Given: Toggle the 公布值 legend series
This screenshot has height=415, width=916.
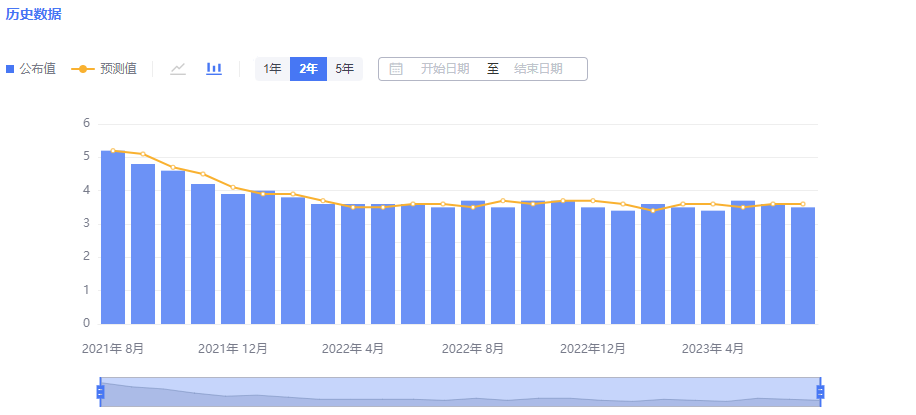Looking at the screenshot, I should 31,69.
